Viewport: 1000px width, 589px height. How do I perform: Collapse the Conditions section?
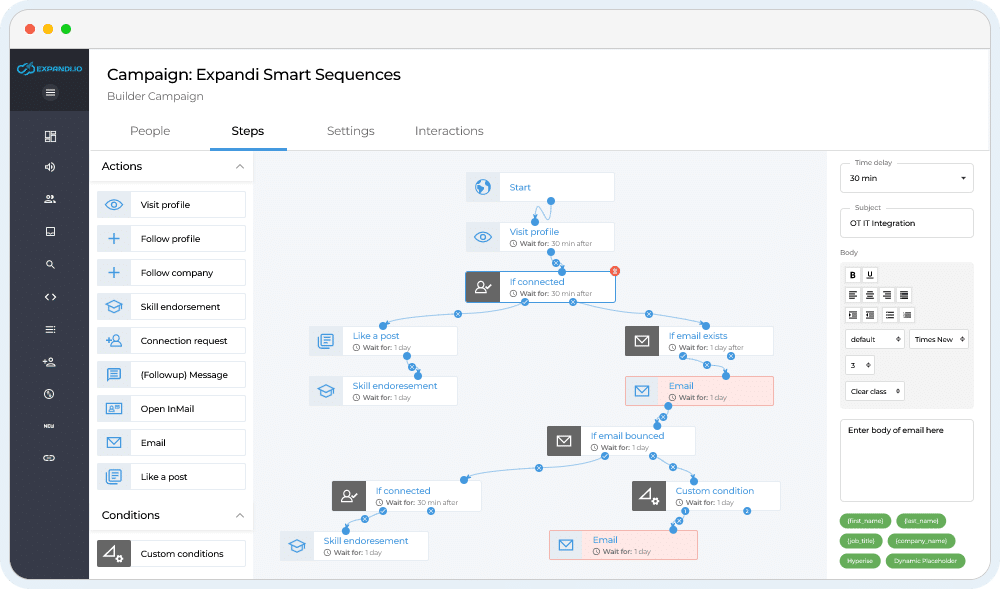(240, 515)
